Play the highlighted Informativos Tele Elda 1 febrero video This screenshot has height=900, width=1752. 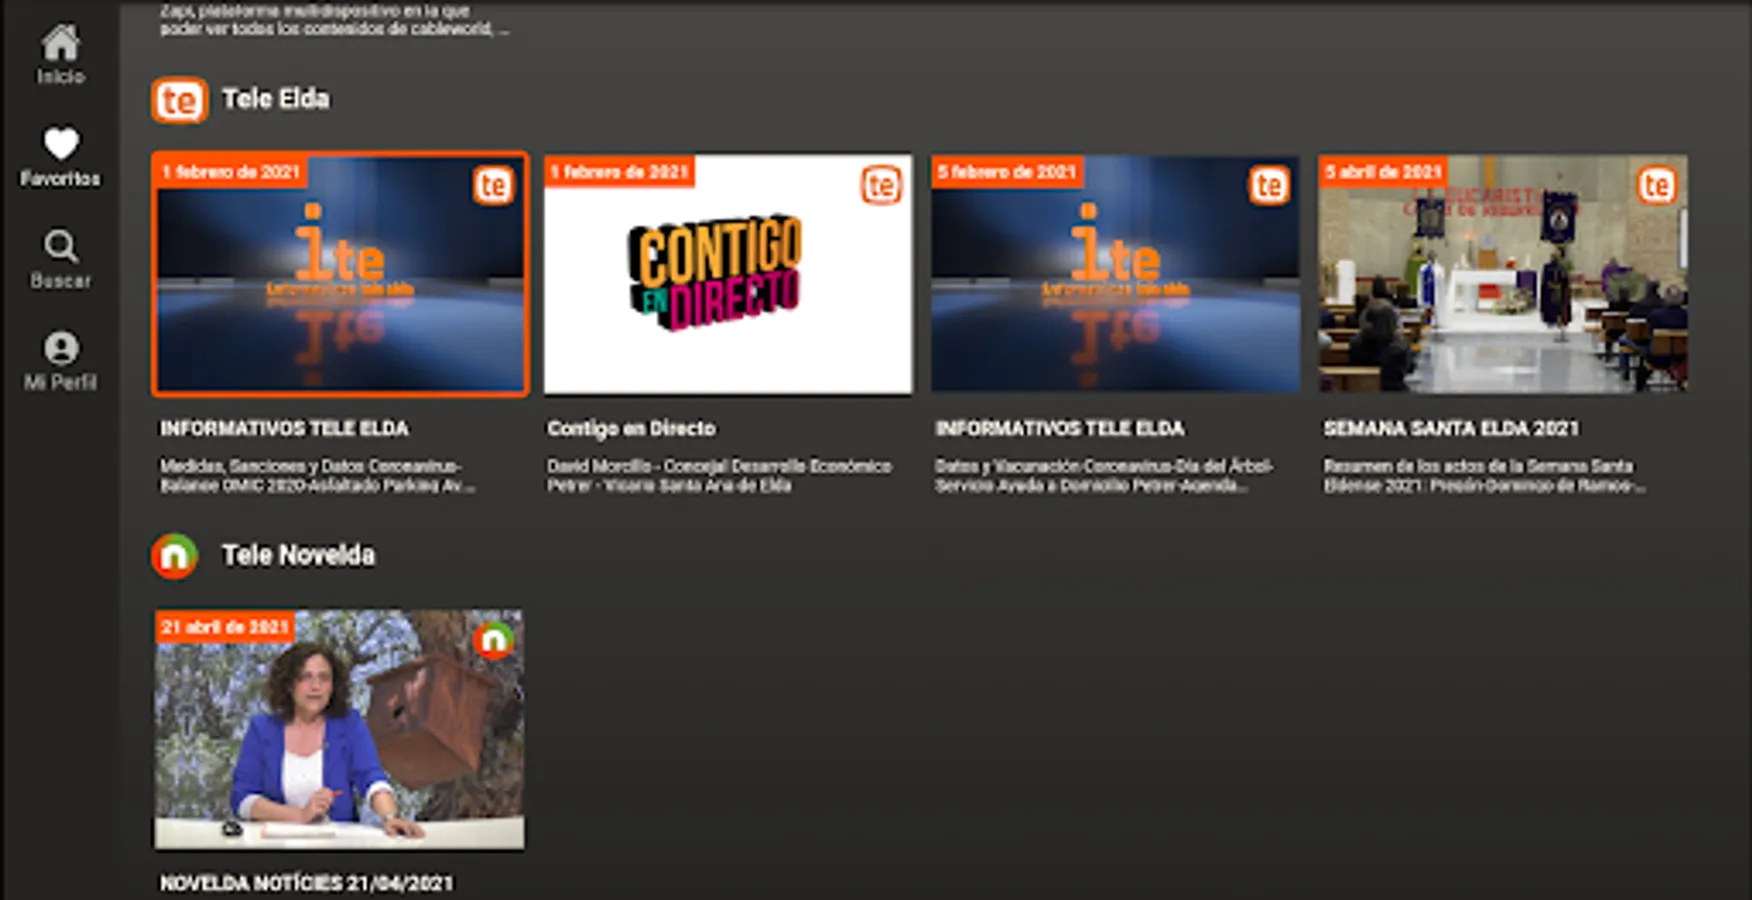coord(340,274)
